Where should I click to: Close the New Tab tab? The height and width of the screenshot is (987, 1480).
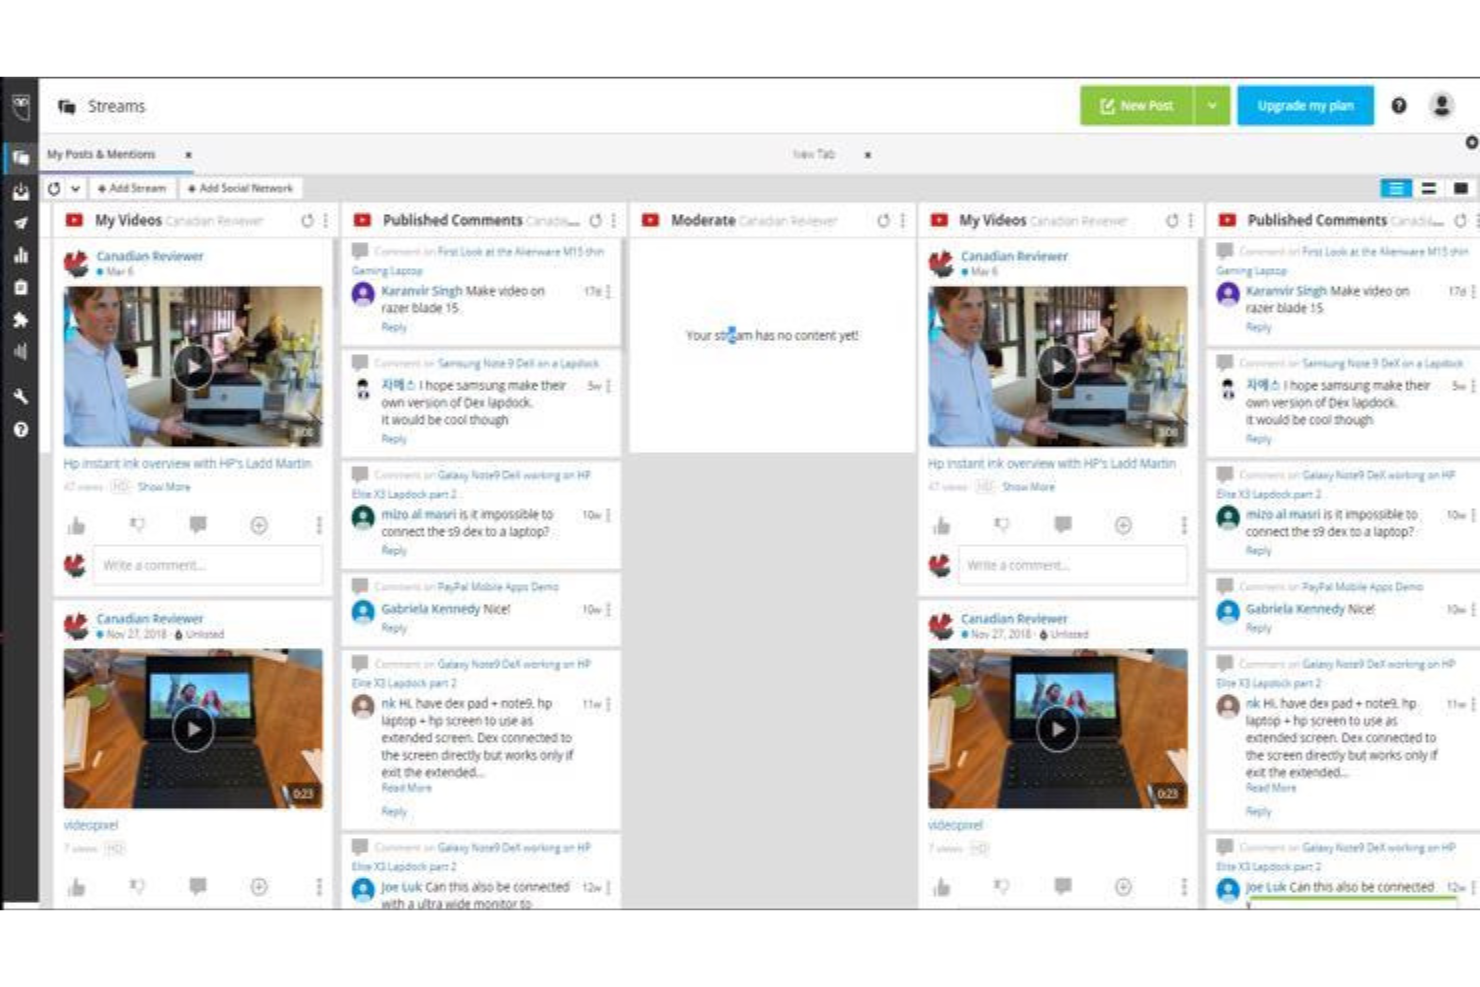(867, 155)
